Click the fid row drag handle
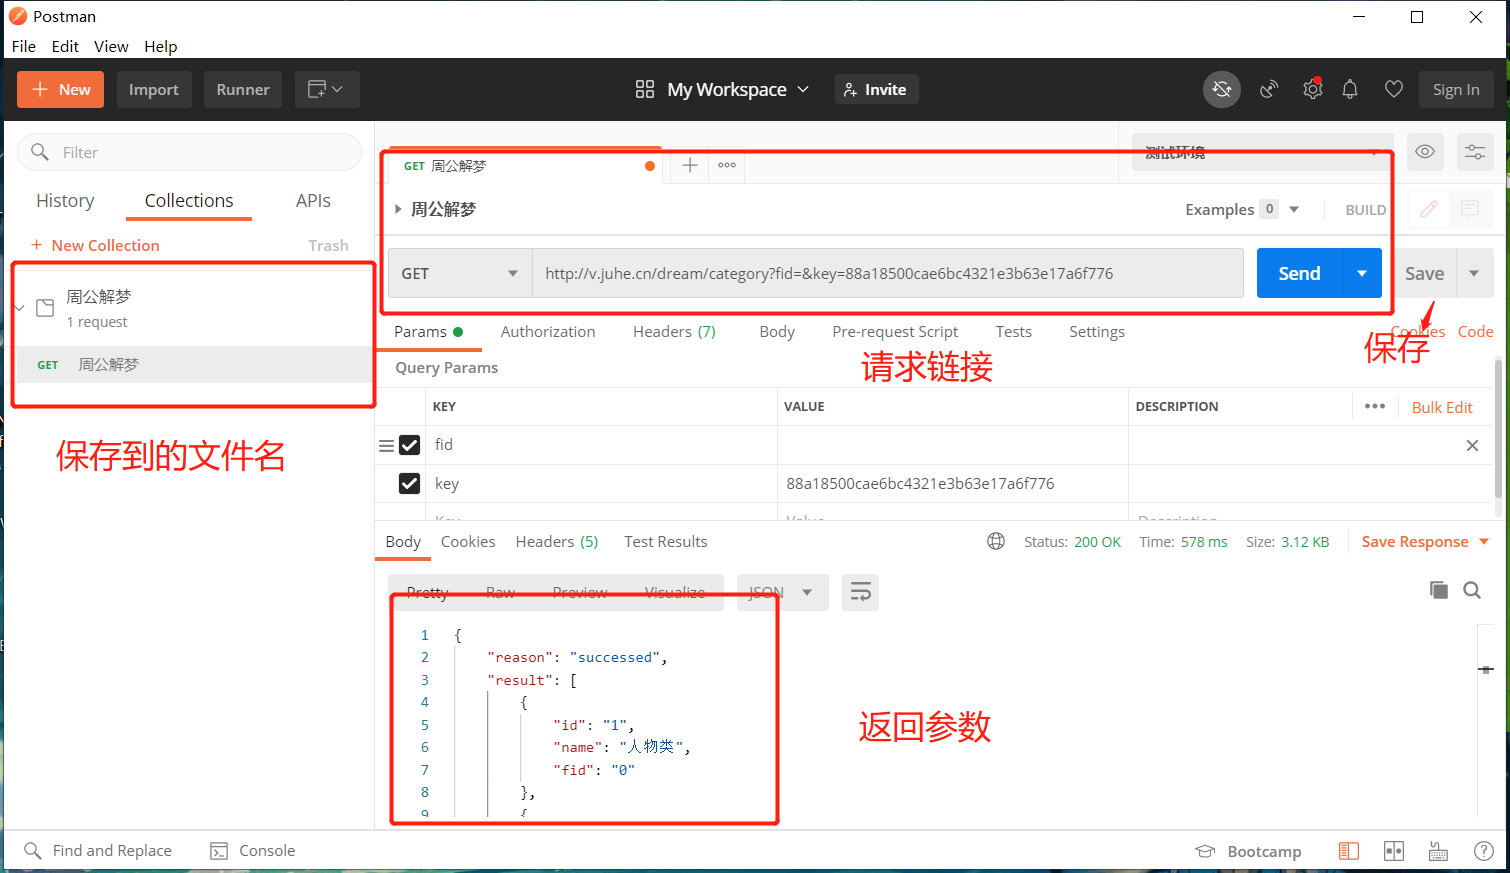The image size is (1510, 873). [386, 446]
